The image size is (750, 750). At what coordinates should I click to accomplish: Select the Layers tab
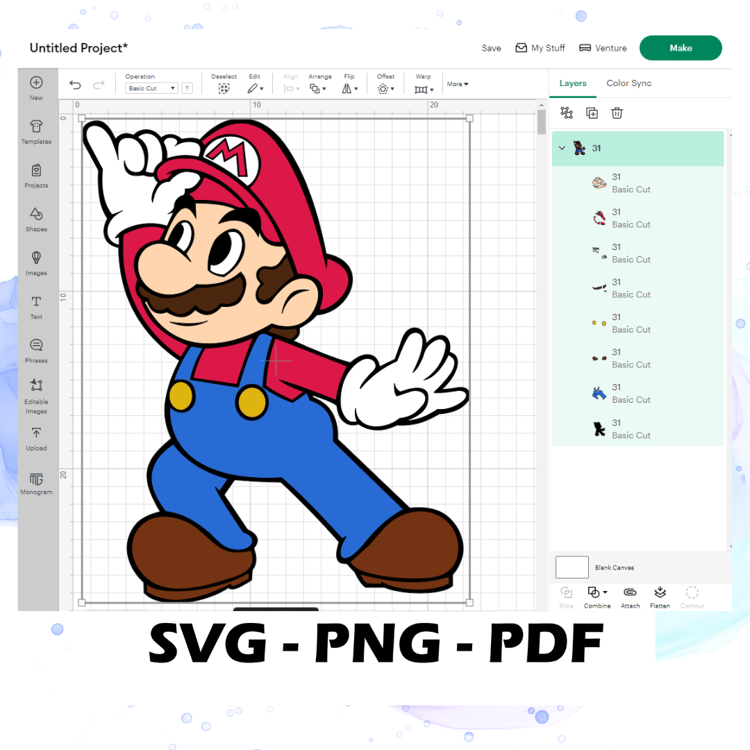(x=573, y=83)
